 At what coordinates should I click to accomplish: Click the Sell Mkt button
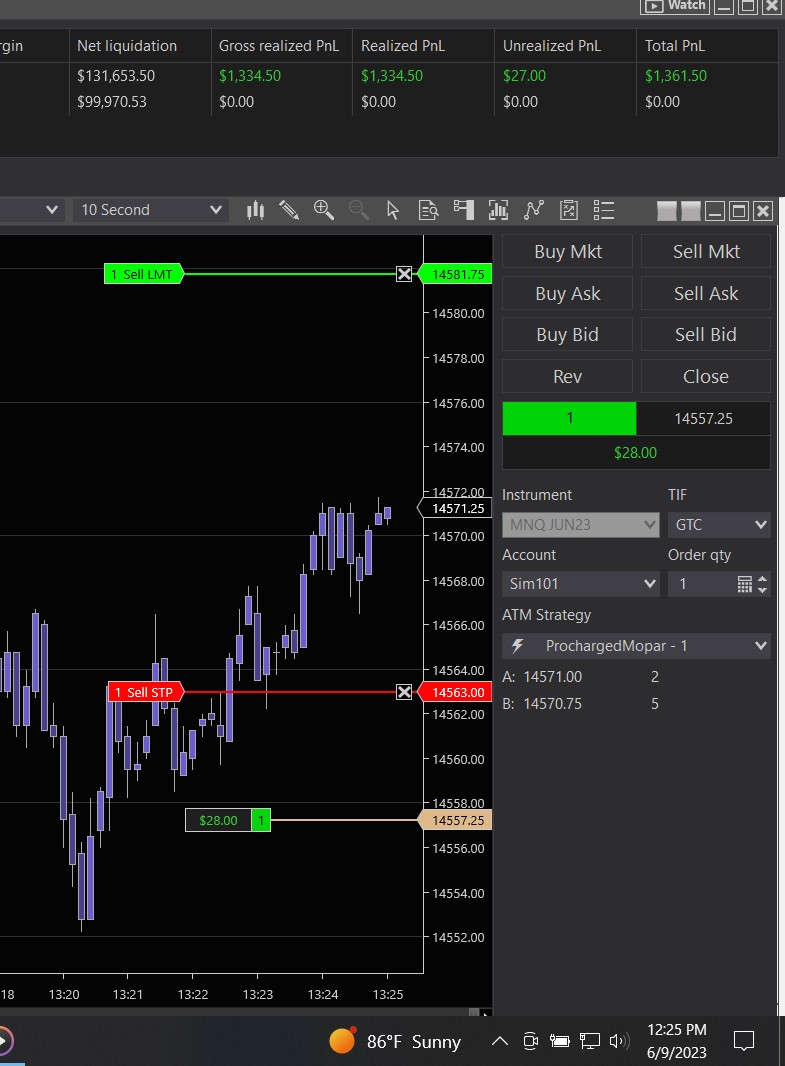pos(705,252)
